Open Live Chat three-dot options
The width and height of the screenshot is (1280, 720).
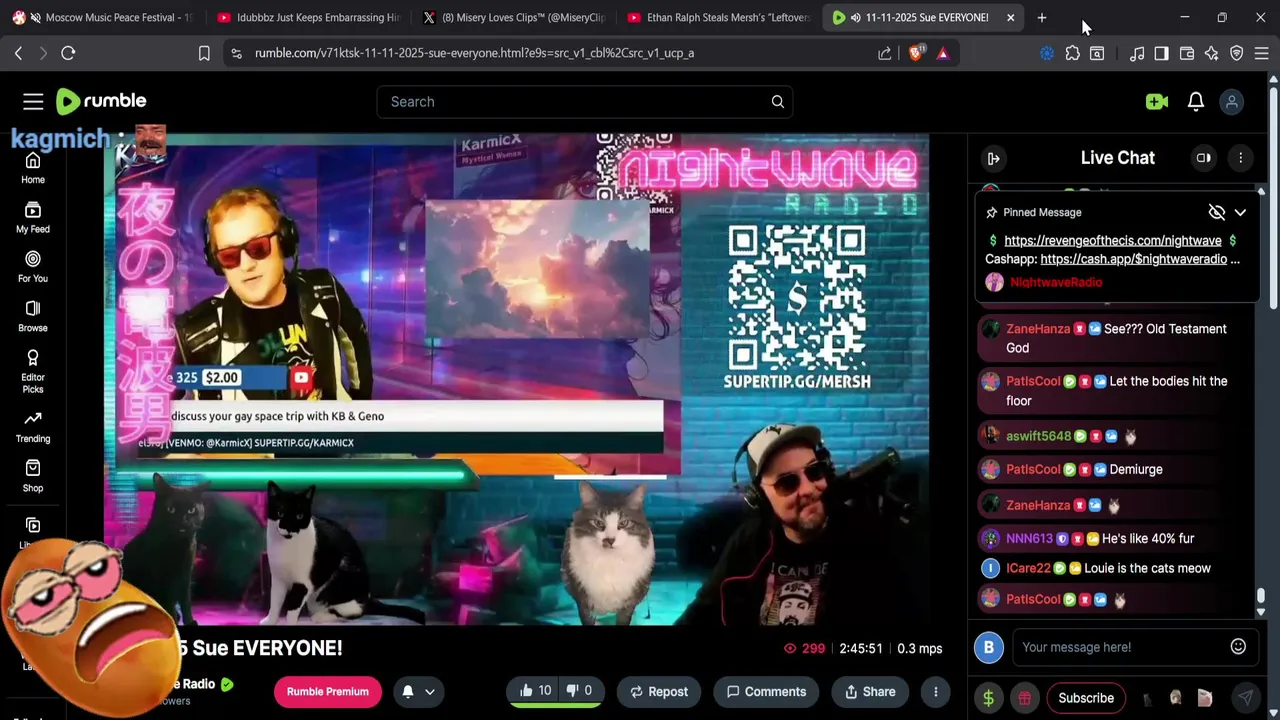[x=1240, y=158]
